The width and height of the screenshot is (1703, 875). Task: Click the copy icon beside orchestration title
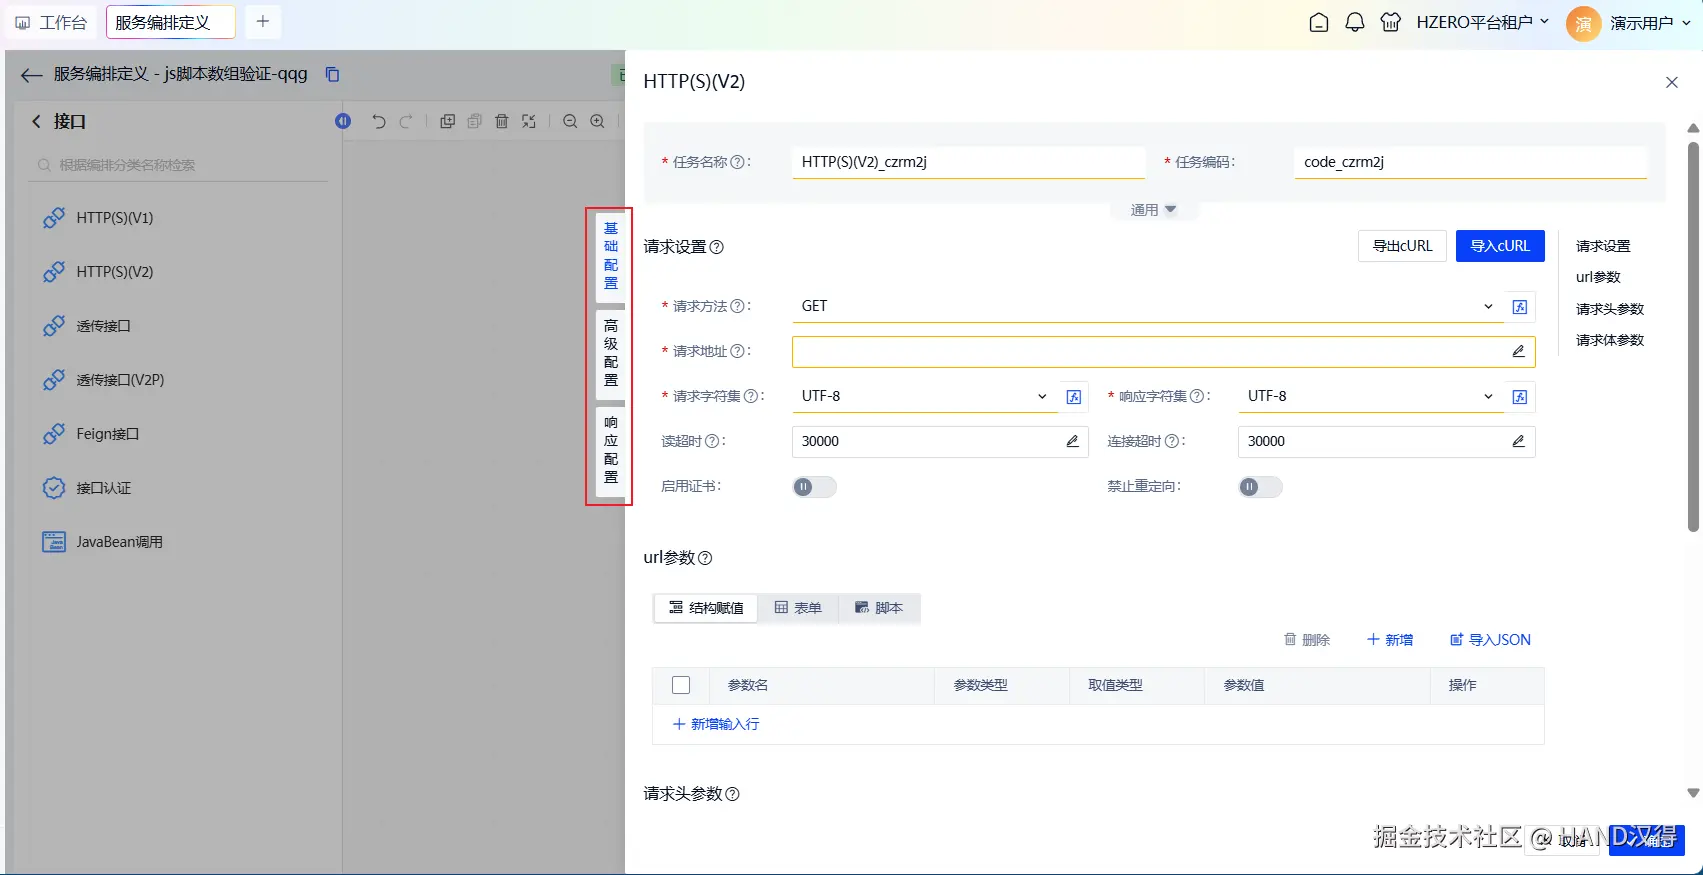333,74
